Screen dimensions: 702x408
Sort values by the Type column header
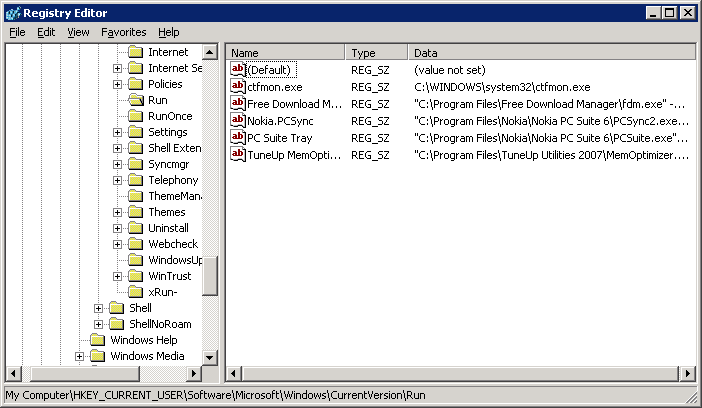coord(377,52)
